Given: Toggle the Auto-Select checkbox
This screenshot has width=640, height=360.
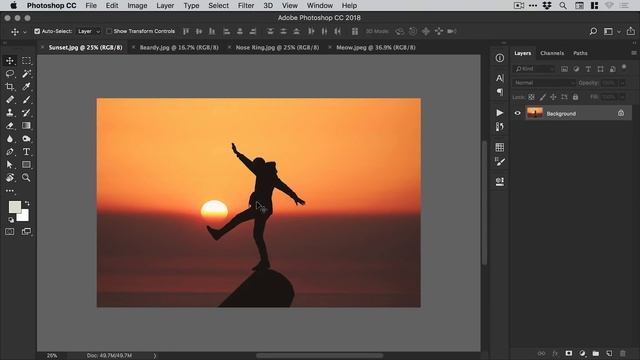Looking at the screenshot, I should (x=37, y=31).
